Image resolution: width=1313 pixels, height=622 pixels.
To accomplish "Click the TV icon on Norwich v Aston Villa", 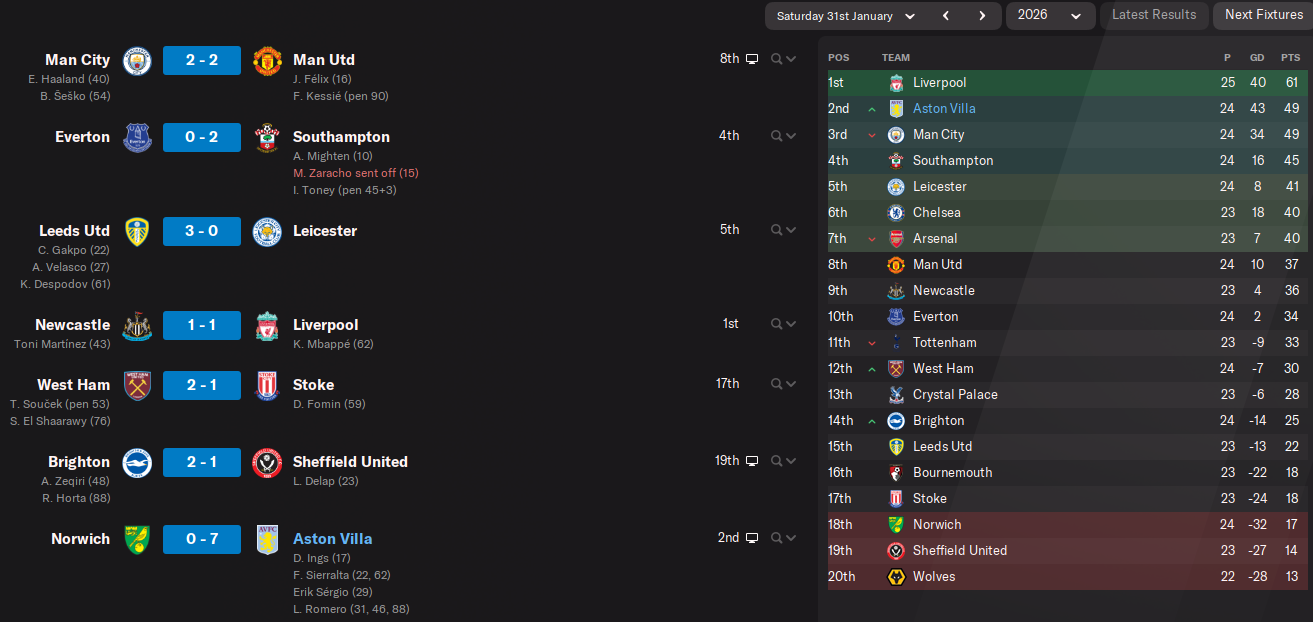I will [752, 538].
